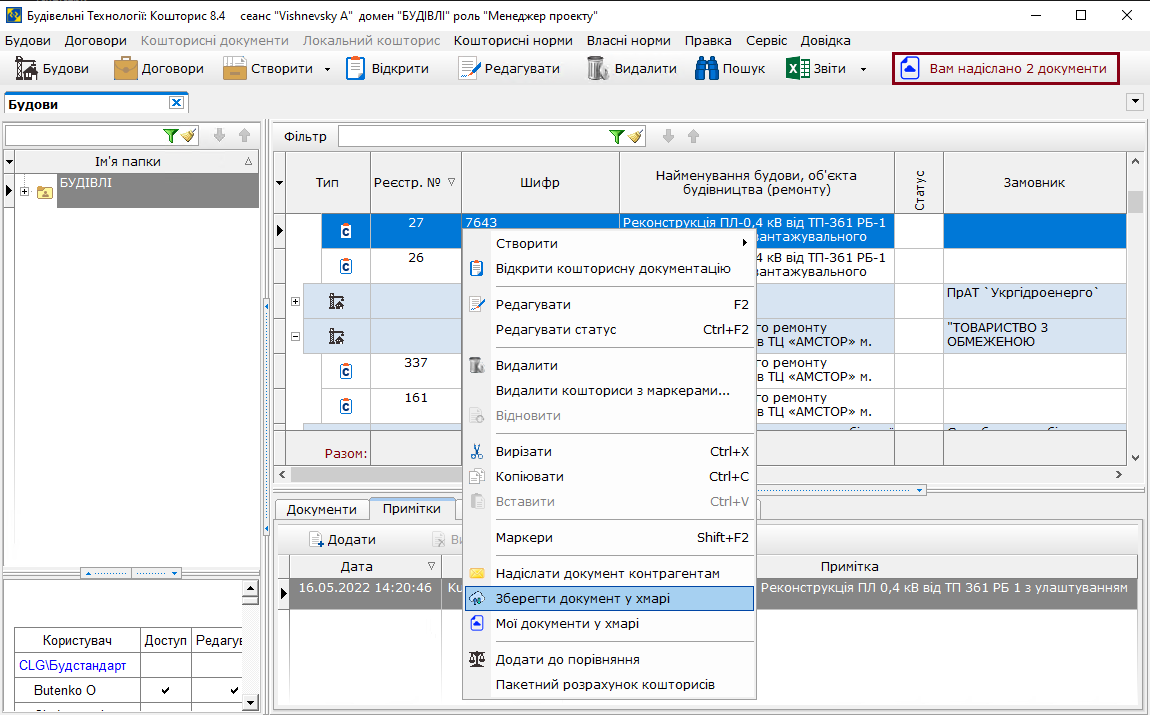Choose 'Додати до порівняння' context entry
Screen dimensions: 1150x715
point(609,659)
